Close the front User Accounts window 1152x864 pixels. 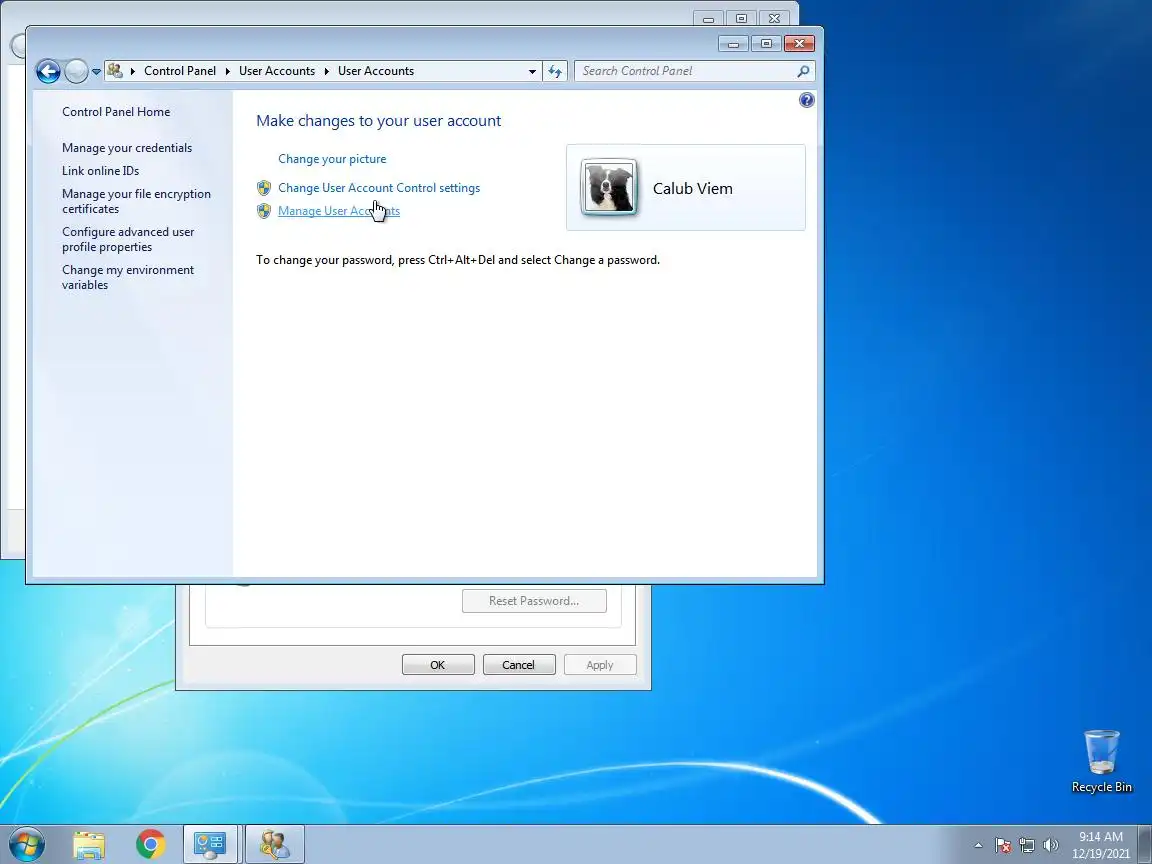[799, 44]
